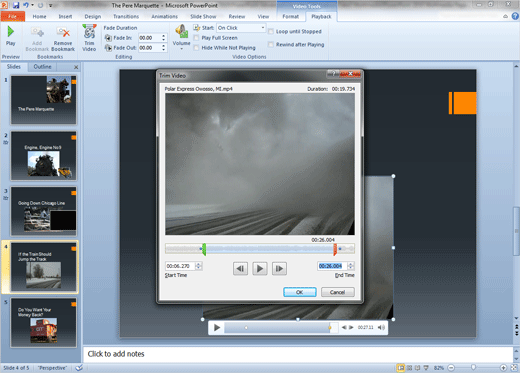Click the green start trim marker
Image resolution: width=520 pixels, height=373 pixels.
coord(204,249)
